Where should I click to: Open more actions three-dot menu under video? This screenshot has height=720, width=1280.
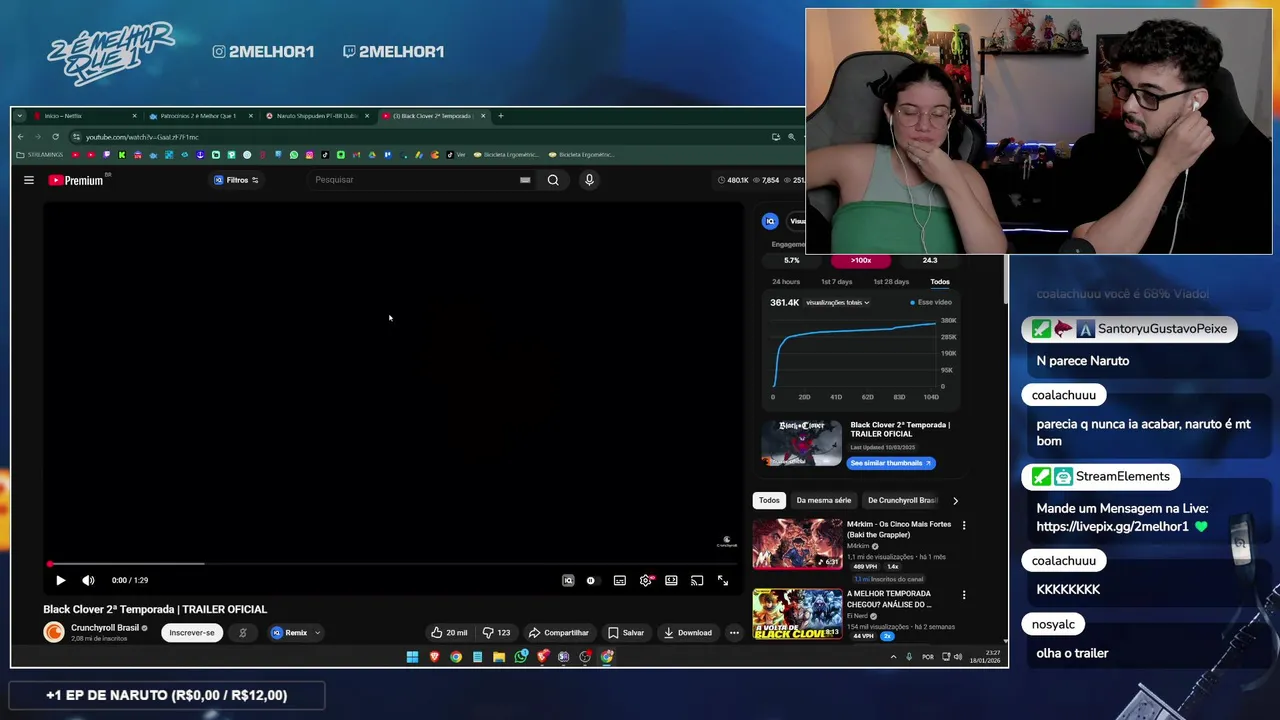click(734, 632)
